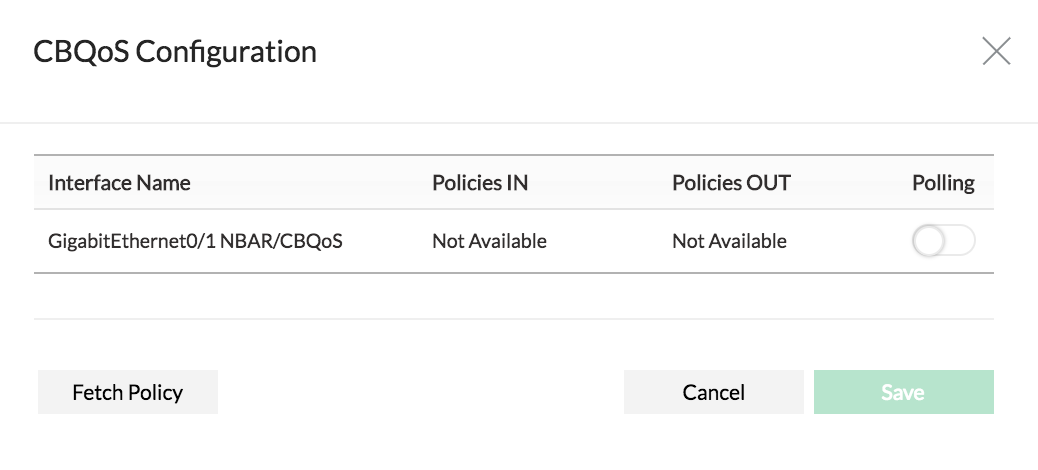Click blank footer area between Fetch Policy and Cancel
The image size is (1038, 470).
pyautogui.click(x=420, y=392)
